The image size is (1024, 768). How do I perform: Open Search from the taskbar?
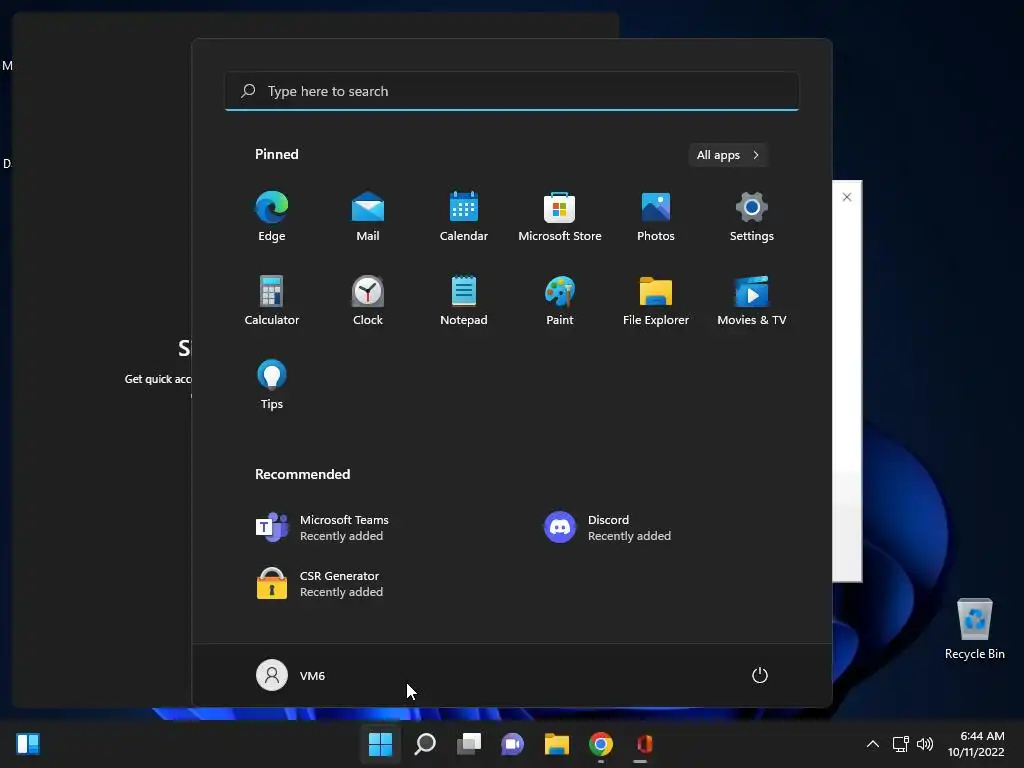click(425, 743)
